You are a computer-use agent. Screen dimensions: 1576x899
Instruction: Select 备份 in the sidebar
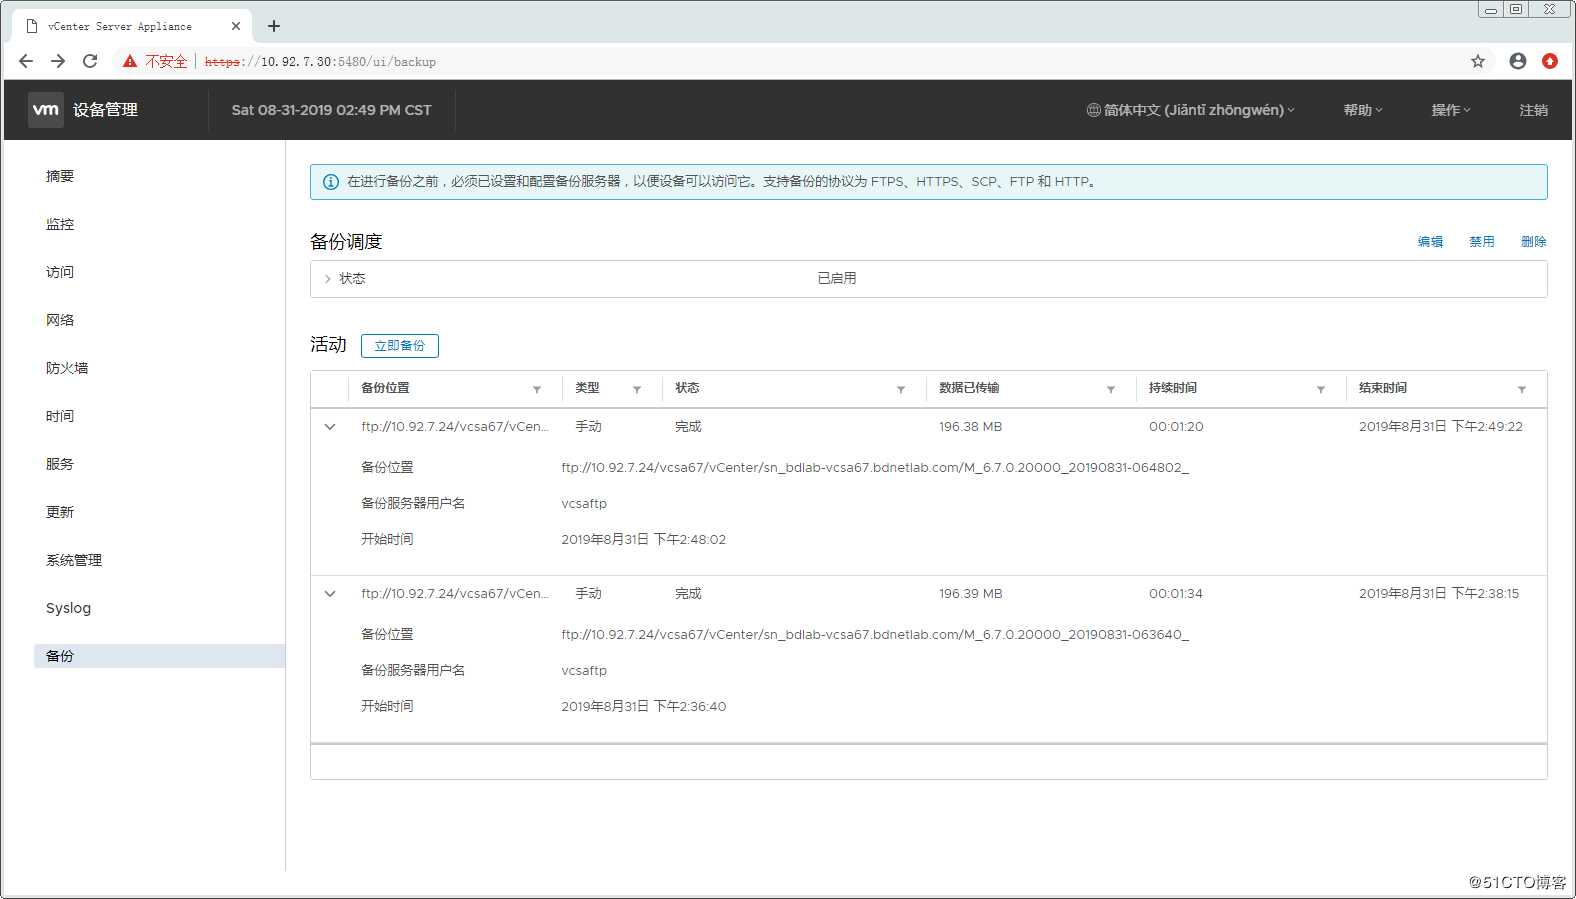coord(159,656)
